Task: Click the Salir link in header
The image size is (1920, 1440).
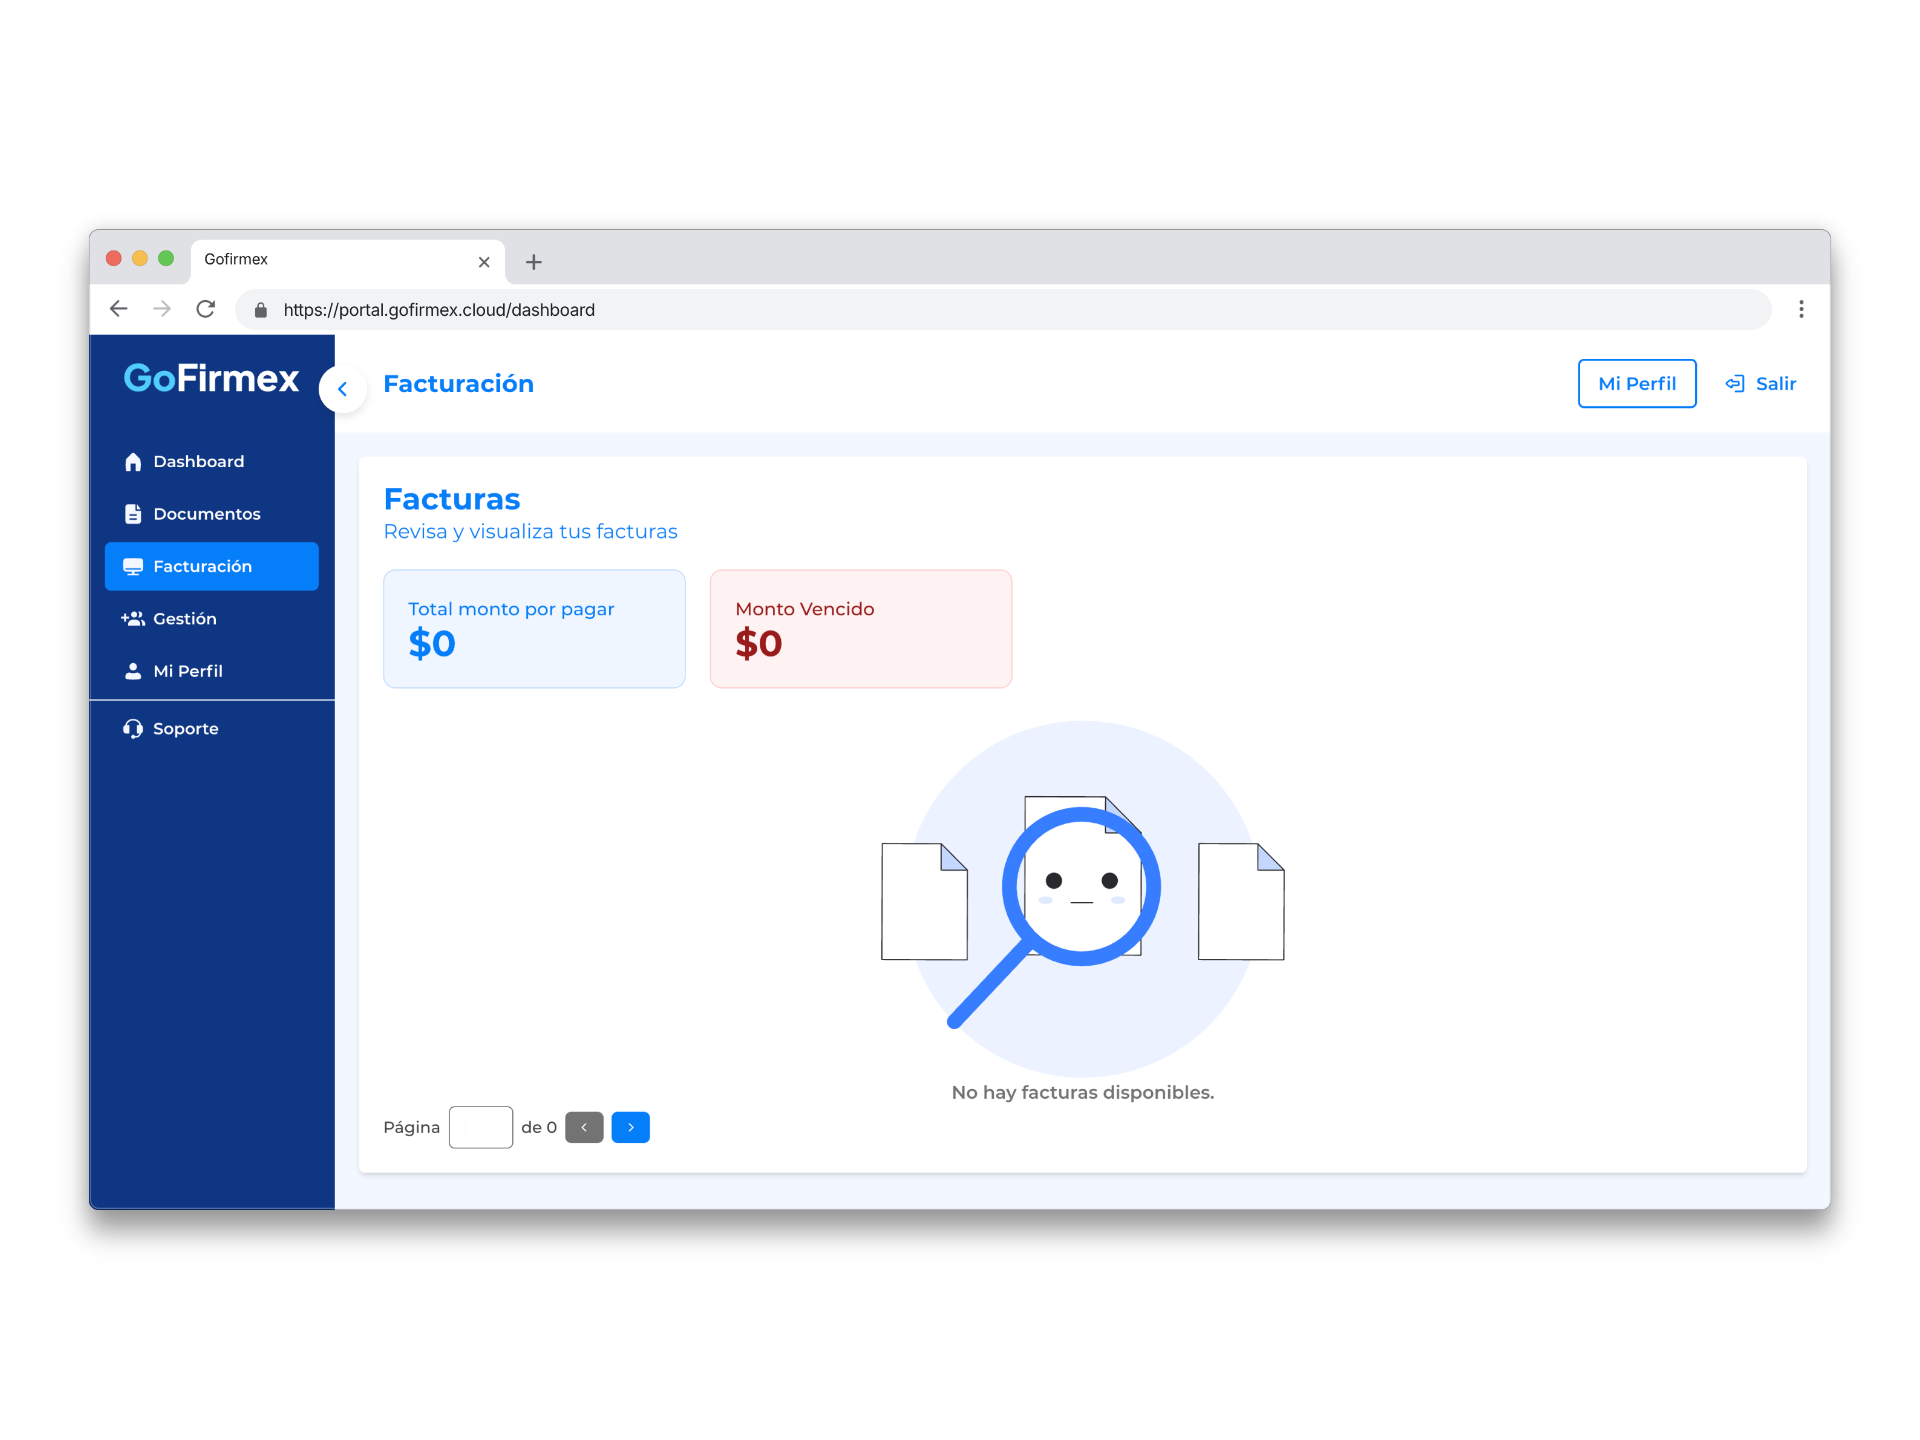Action: click(1775, 384)
